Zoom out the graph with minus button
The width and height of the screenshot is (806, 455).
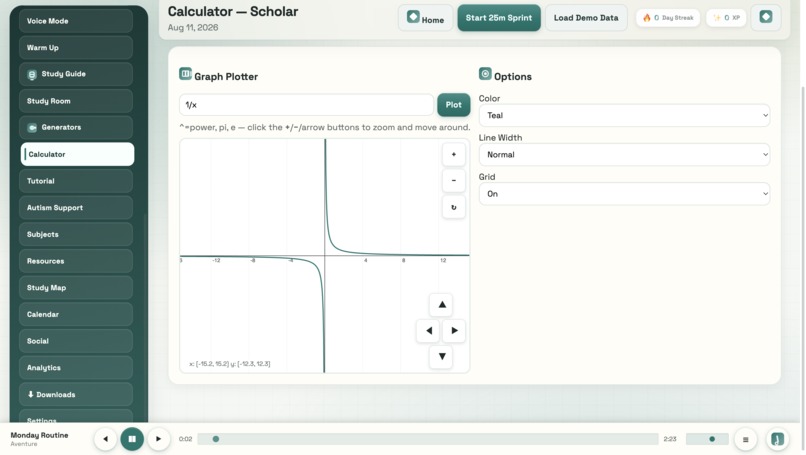click(453, 180)
